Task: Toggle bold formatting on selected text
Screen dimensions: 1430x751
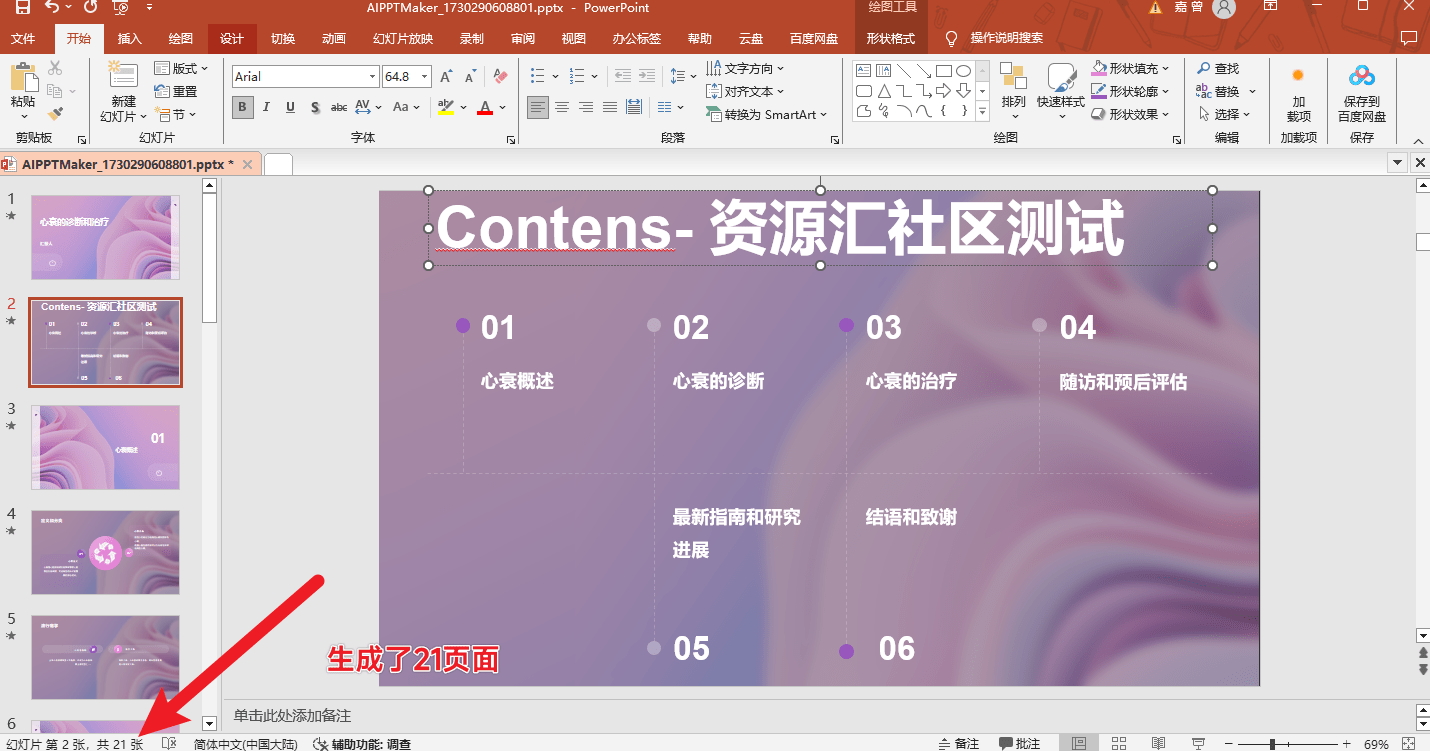Action: [241, 107]
